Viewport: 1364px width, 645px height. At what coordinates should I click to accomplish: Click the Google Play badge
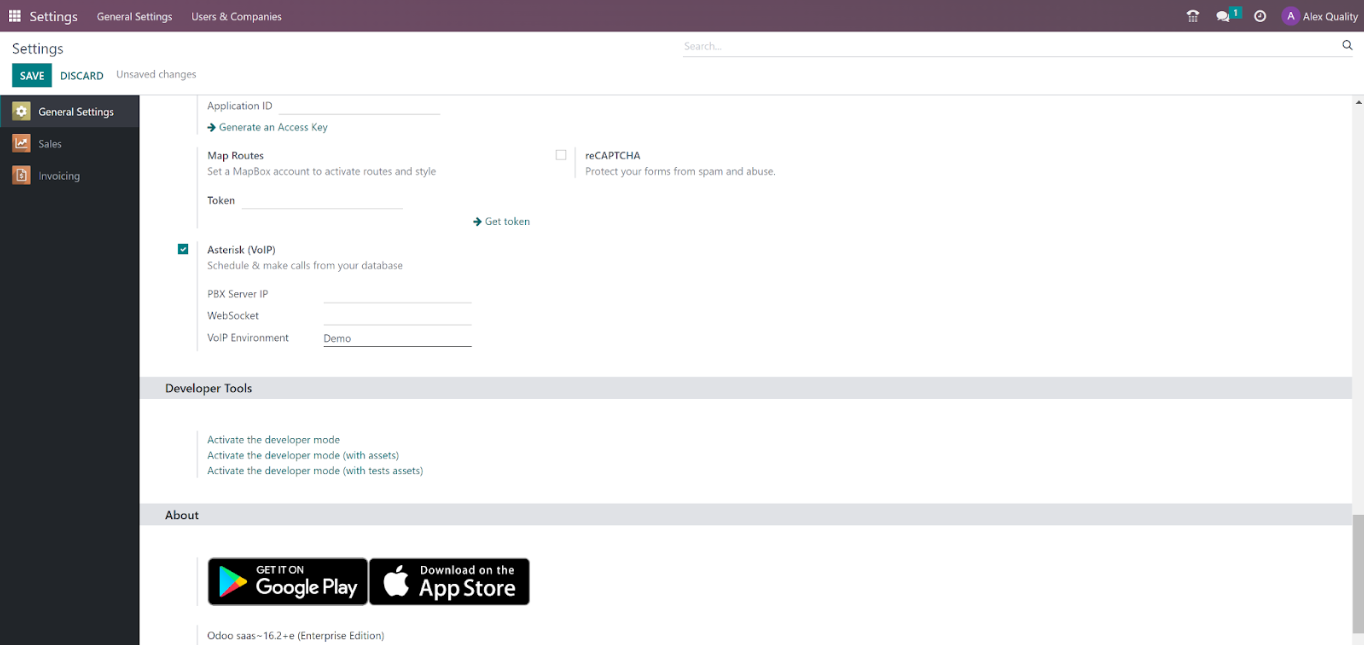coord(288,582)
